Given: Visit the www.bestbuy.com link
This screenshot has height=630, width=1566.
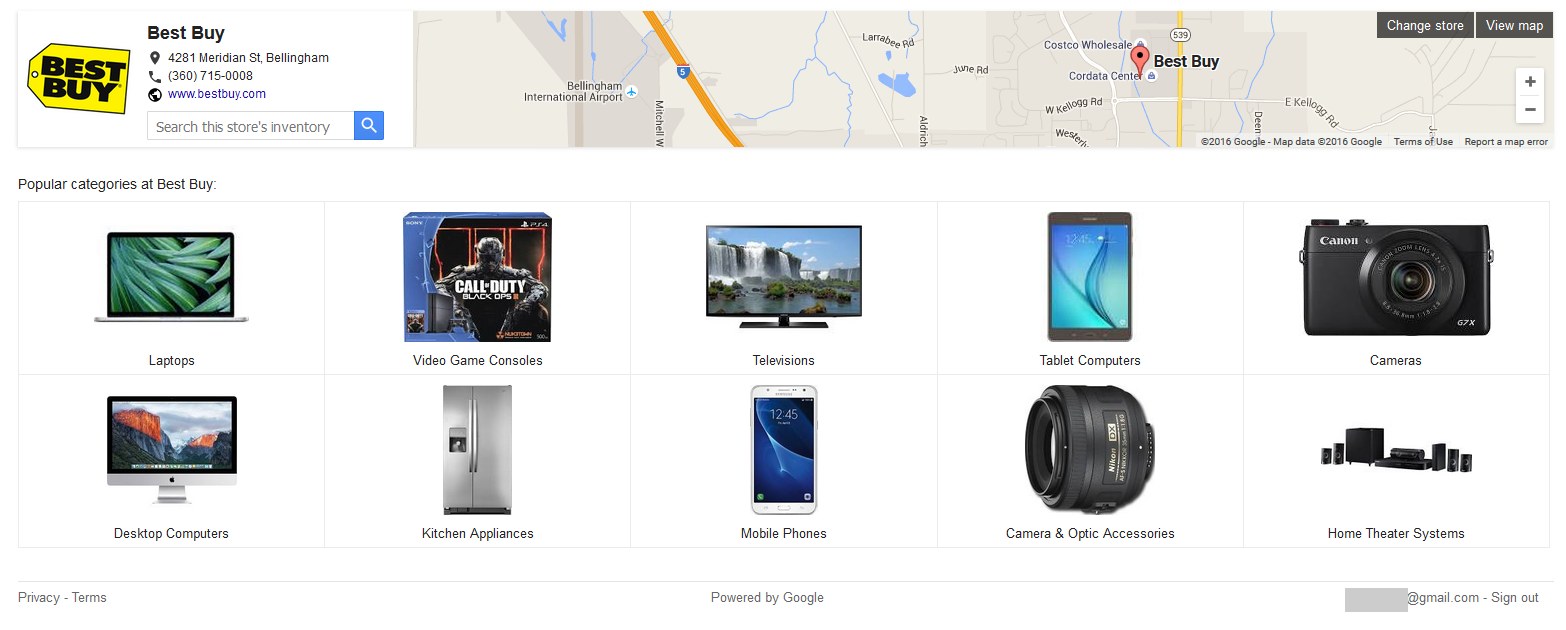Looking at the screenshot, I should pos(217,94).
